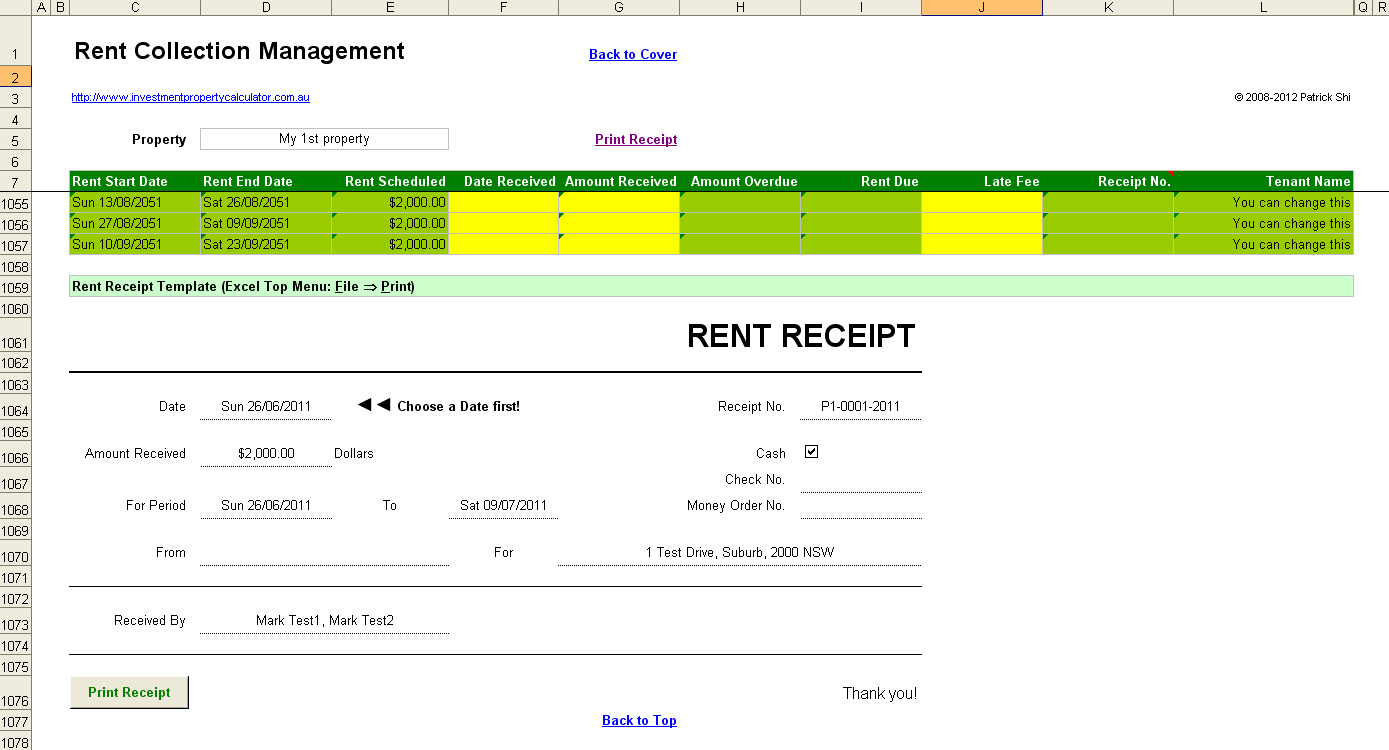Select the Sat 23/09/2051 end date cell
Screen dimensions: 1389x750
(266, 245)
